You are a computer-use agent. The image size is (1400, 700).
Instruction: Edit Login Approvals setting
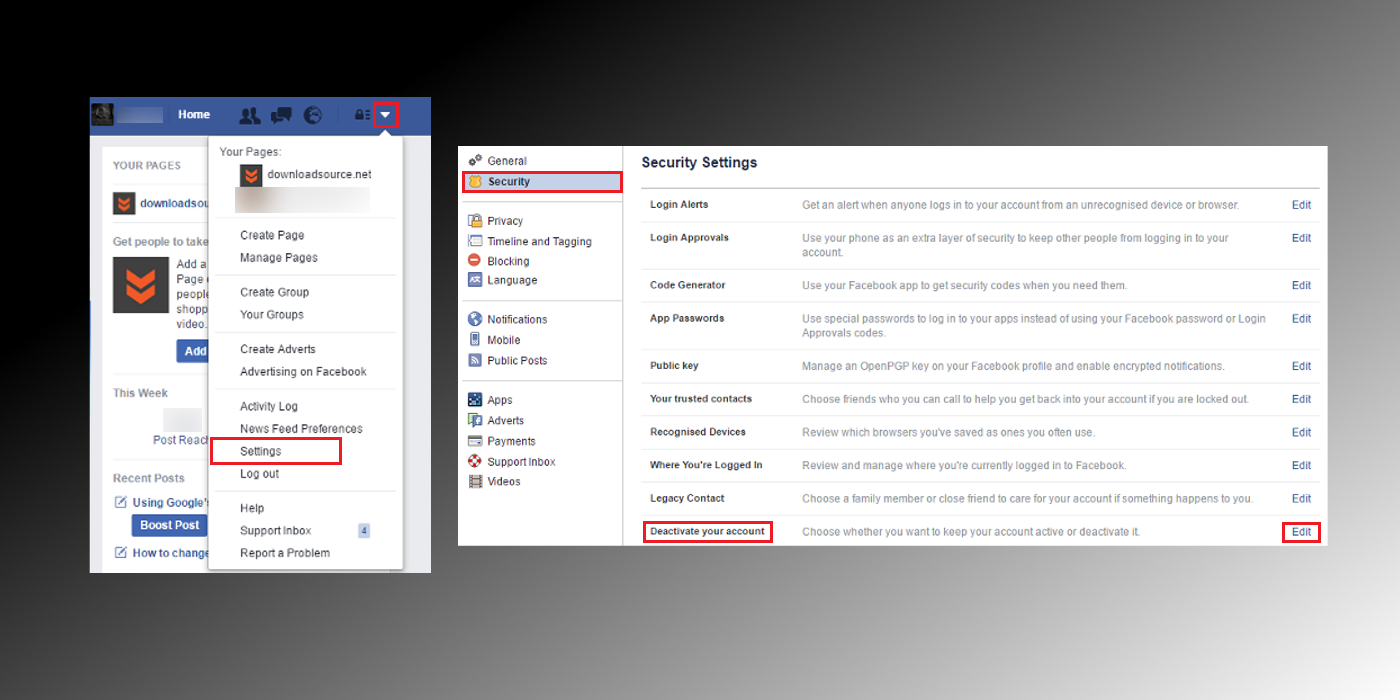1301,238
